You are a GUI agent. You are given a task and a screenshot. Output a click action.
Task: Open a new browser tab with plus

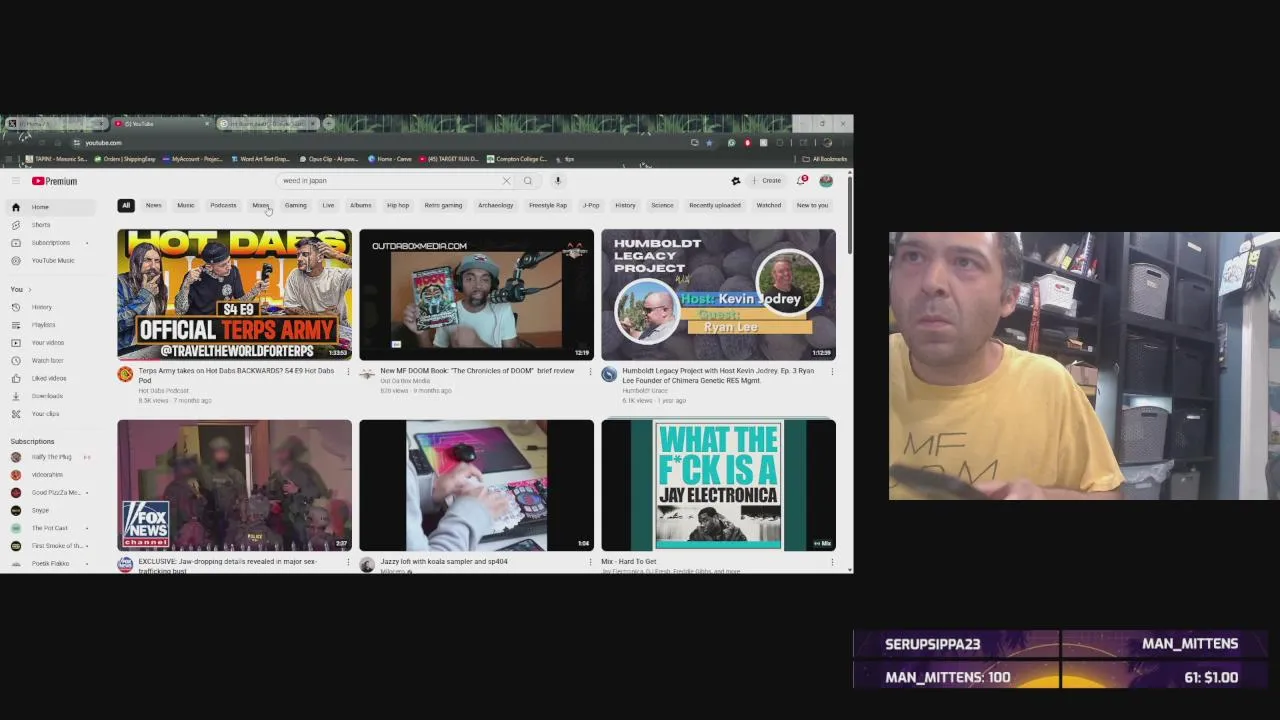tap(328, 124)
